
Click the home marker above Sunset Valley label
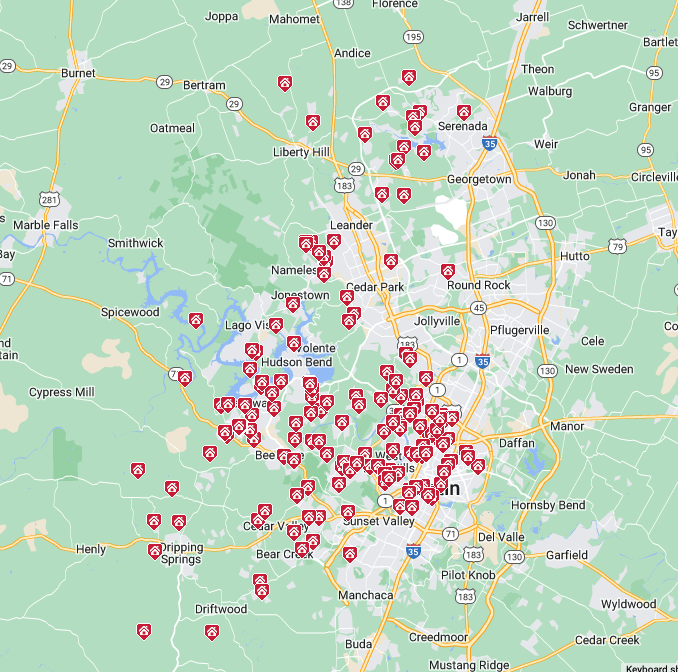pyautogui.click(x=348, y=512)
